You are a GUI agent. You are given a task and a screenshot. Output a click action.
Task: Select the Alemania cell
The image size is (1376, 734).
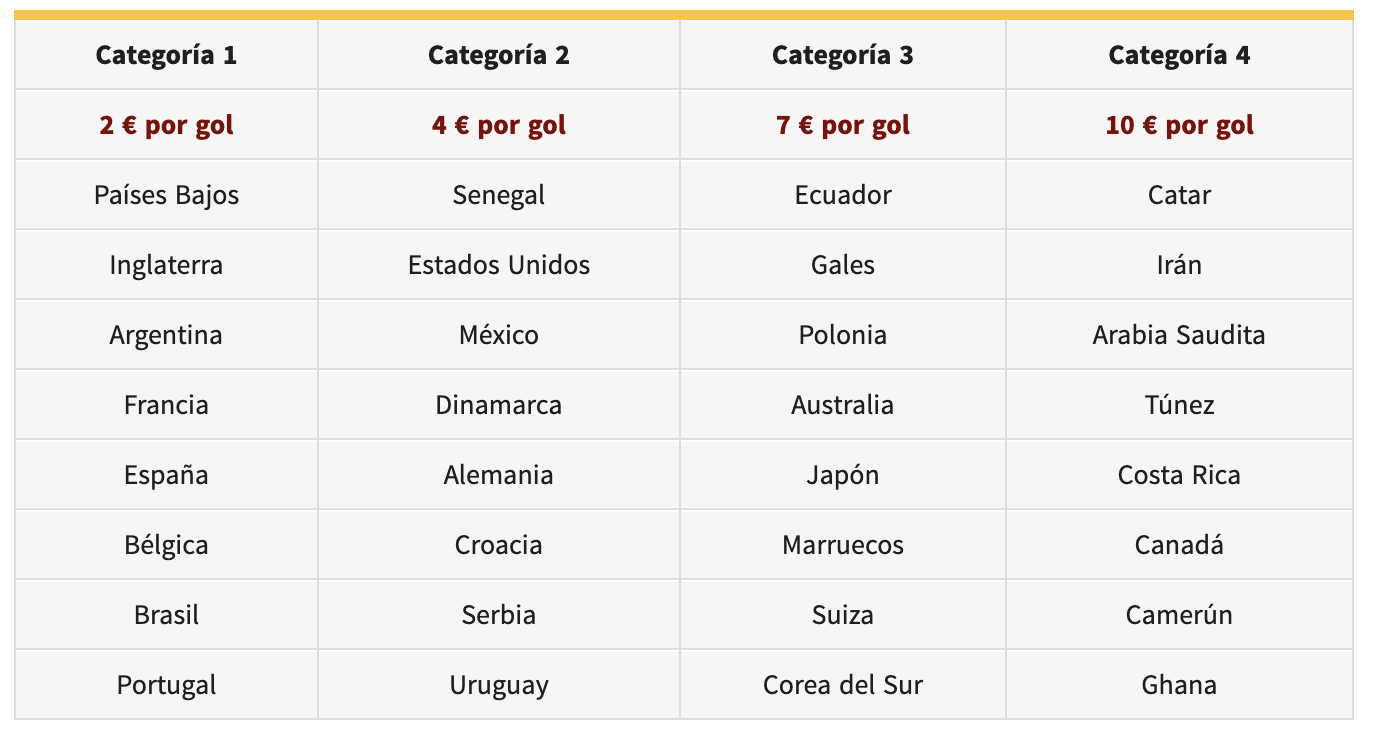click(499, 475)
